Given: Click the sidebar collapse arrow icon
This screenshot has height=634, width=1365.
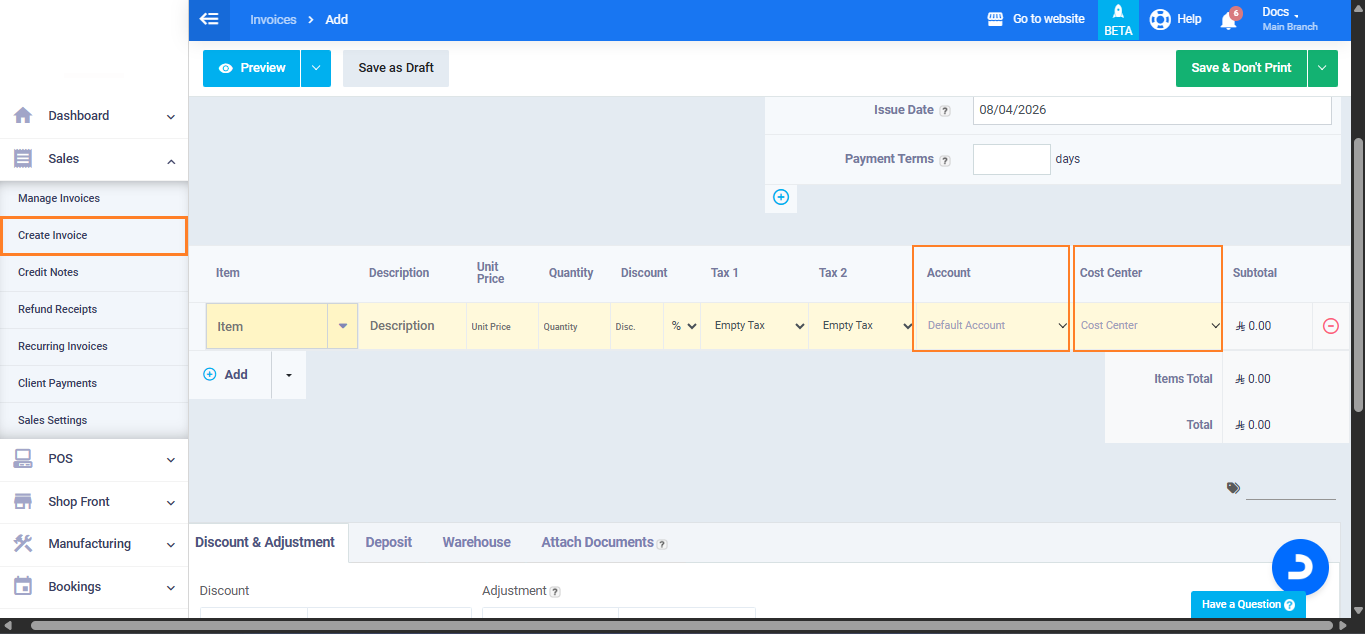Looking at the screenshot, I should [x=209, y=19].
